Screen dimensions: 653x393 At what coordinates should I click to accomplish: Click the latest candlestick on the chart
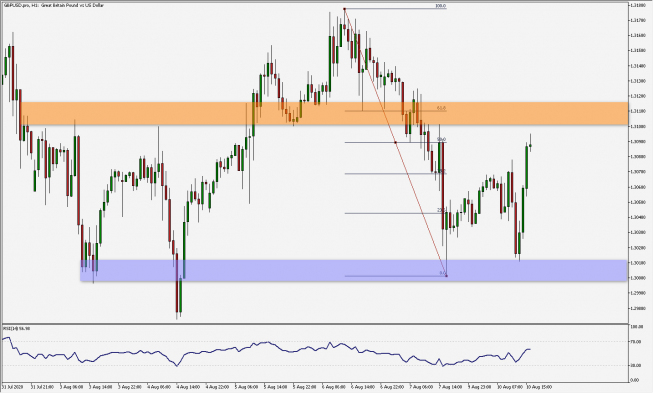click(530, 144)
